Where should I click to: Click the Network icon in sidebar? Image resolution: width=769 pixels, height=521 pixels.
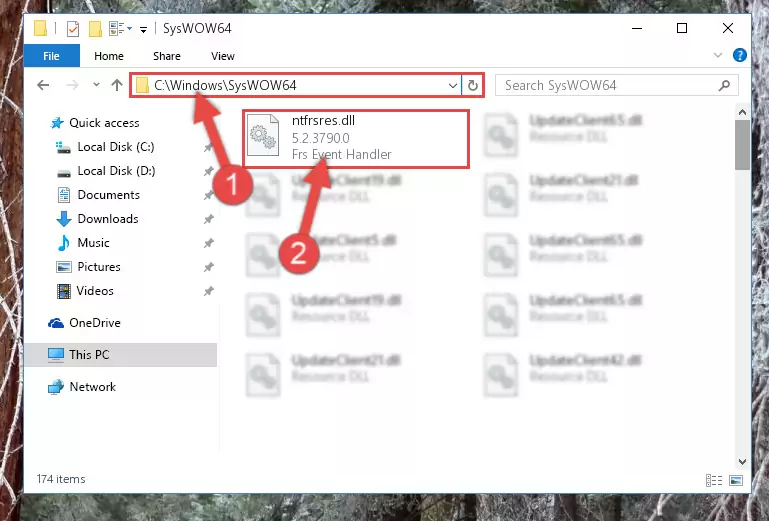[55, 387]
